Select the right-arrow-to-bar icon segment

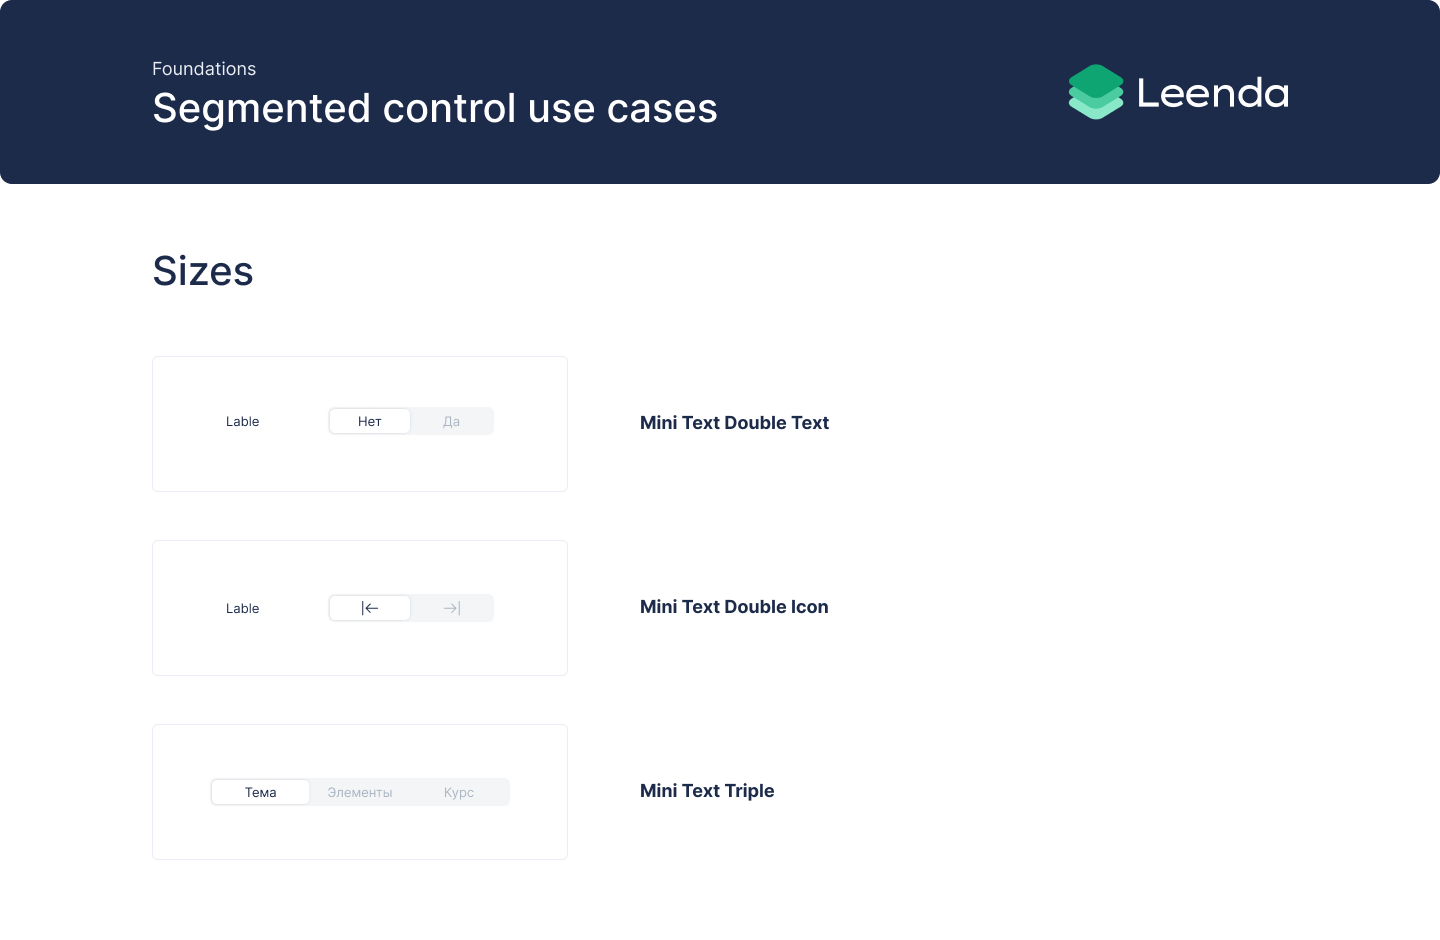pyautogui.click(x=452, y=608)
